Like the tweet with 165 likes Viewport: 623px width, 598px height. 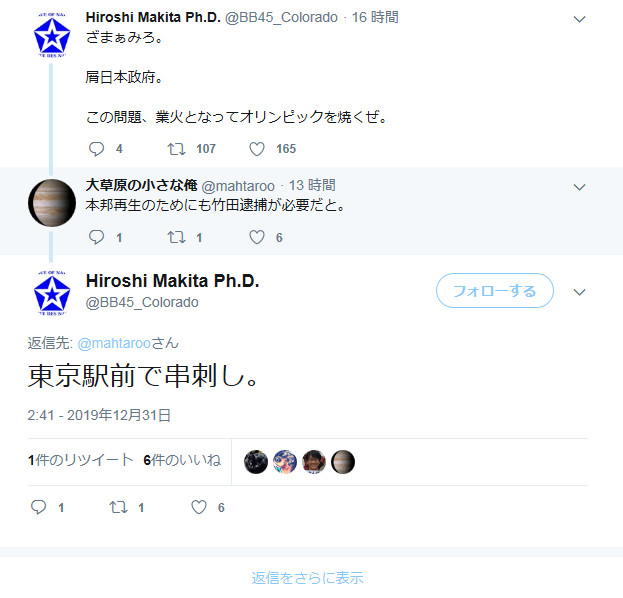click(x=257, y=149)
